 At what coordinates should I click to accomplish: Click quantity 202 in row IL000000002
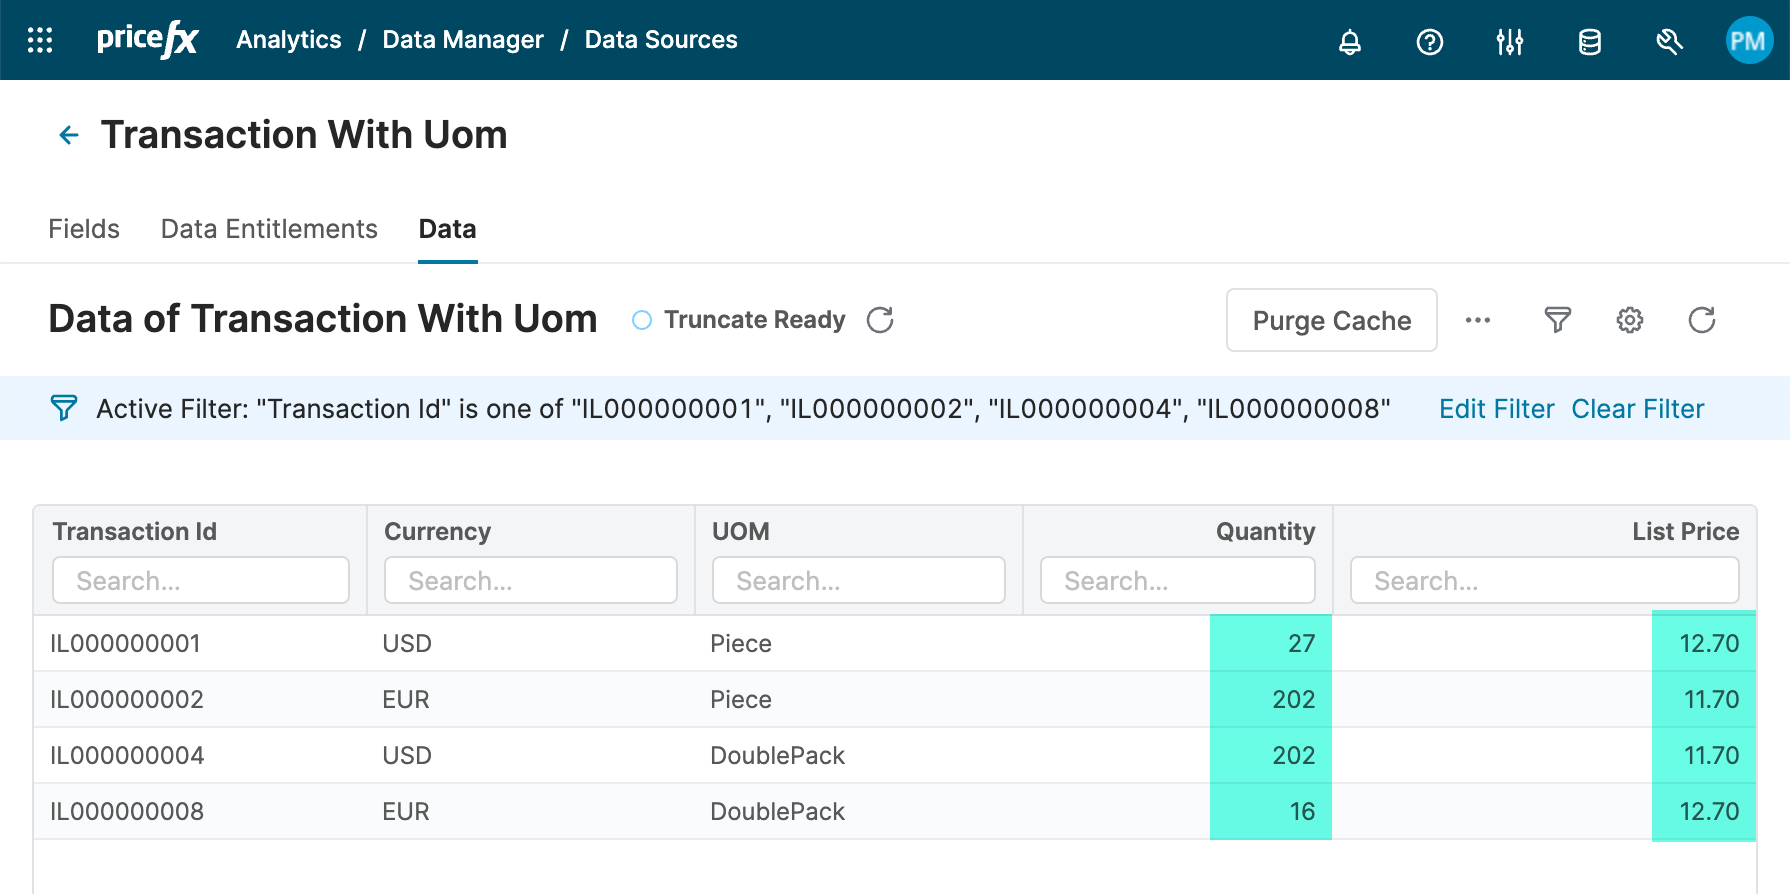tap(1294, 699)
